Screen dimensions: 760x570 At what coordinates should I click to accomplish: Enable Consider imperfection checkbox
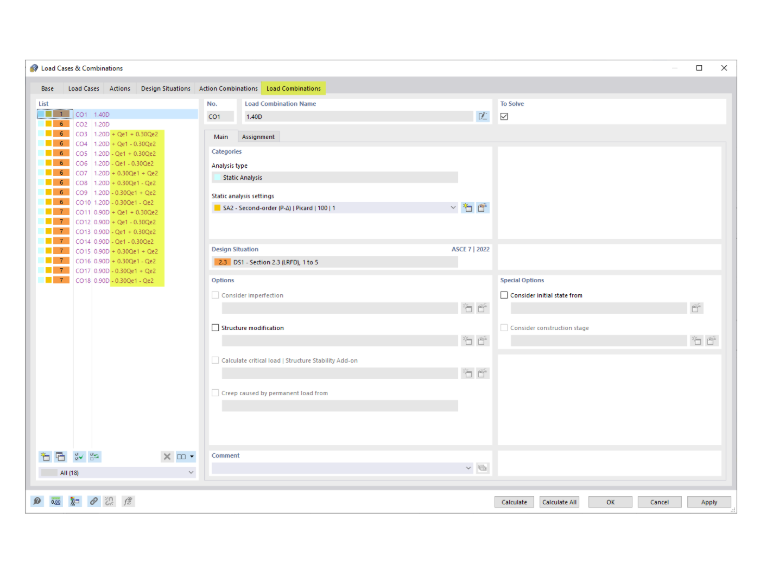pyautogui.click(x=215, y=295)
